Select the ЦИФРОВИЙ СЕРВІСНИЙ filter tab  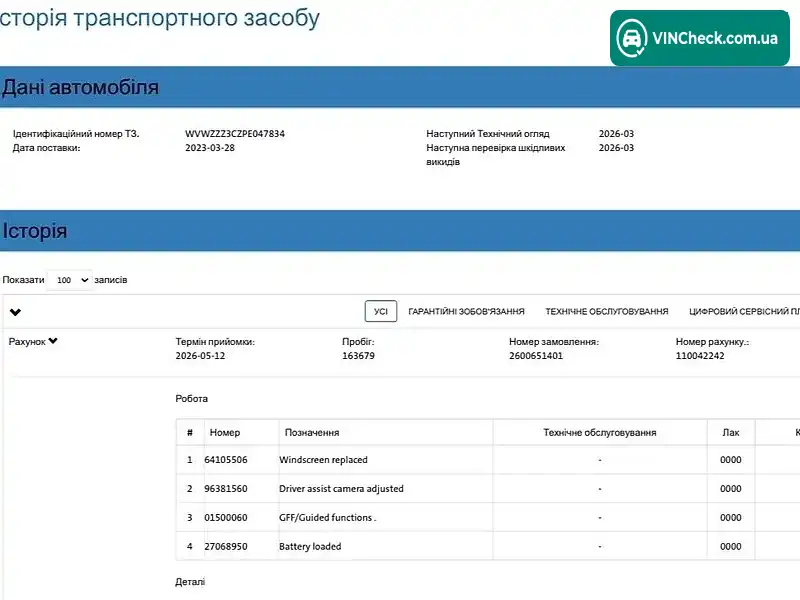pos(744,311)
